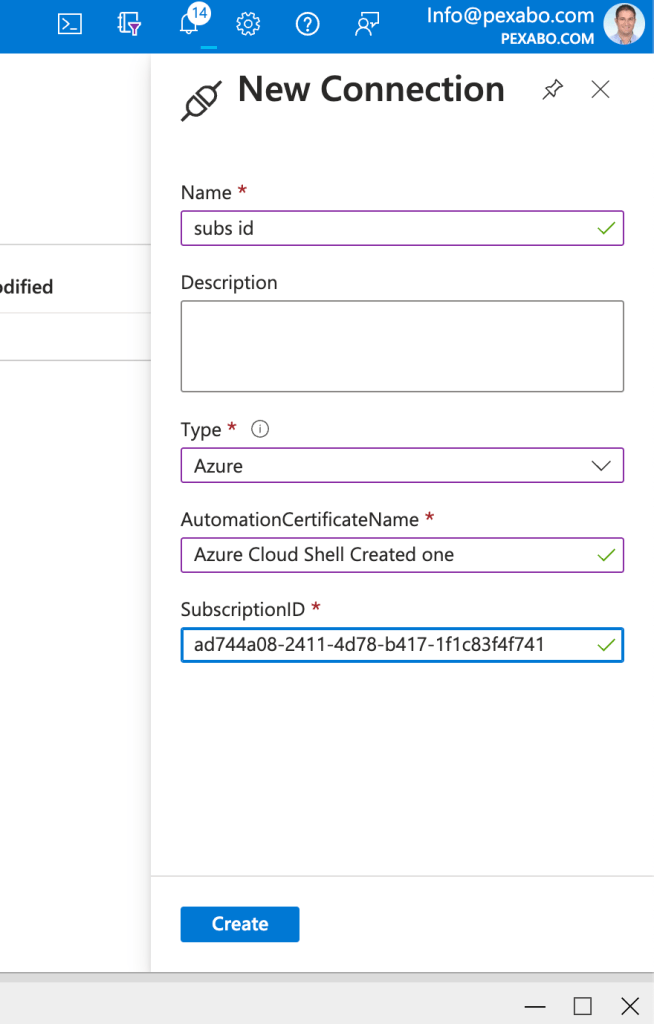
Task: Expand the Type dropdown showing Azure
Action: coord(402,466)
